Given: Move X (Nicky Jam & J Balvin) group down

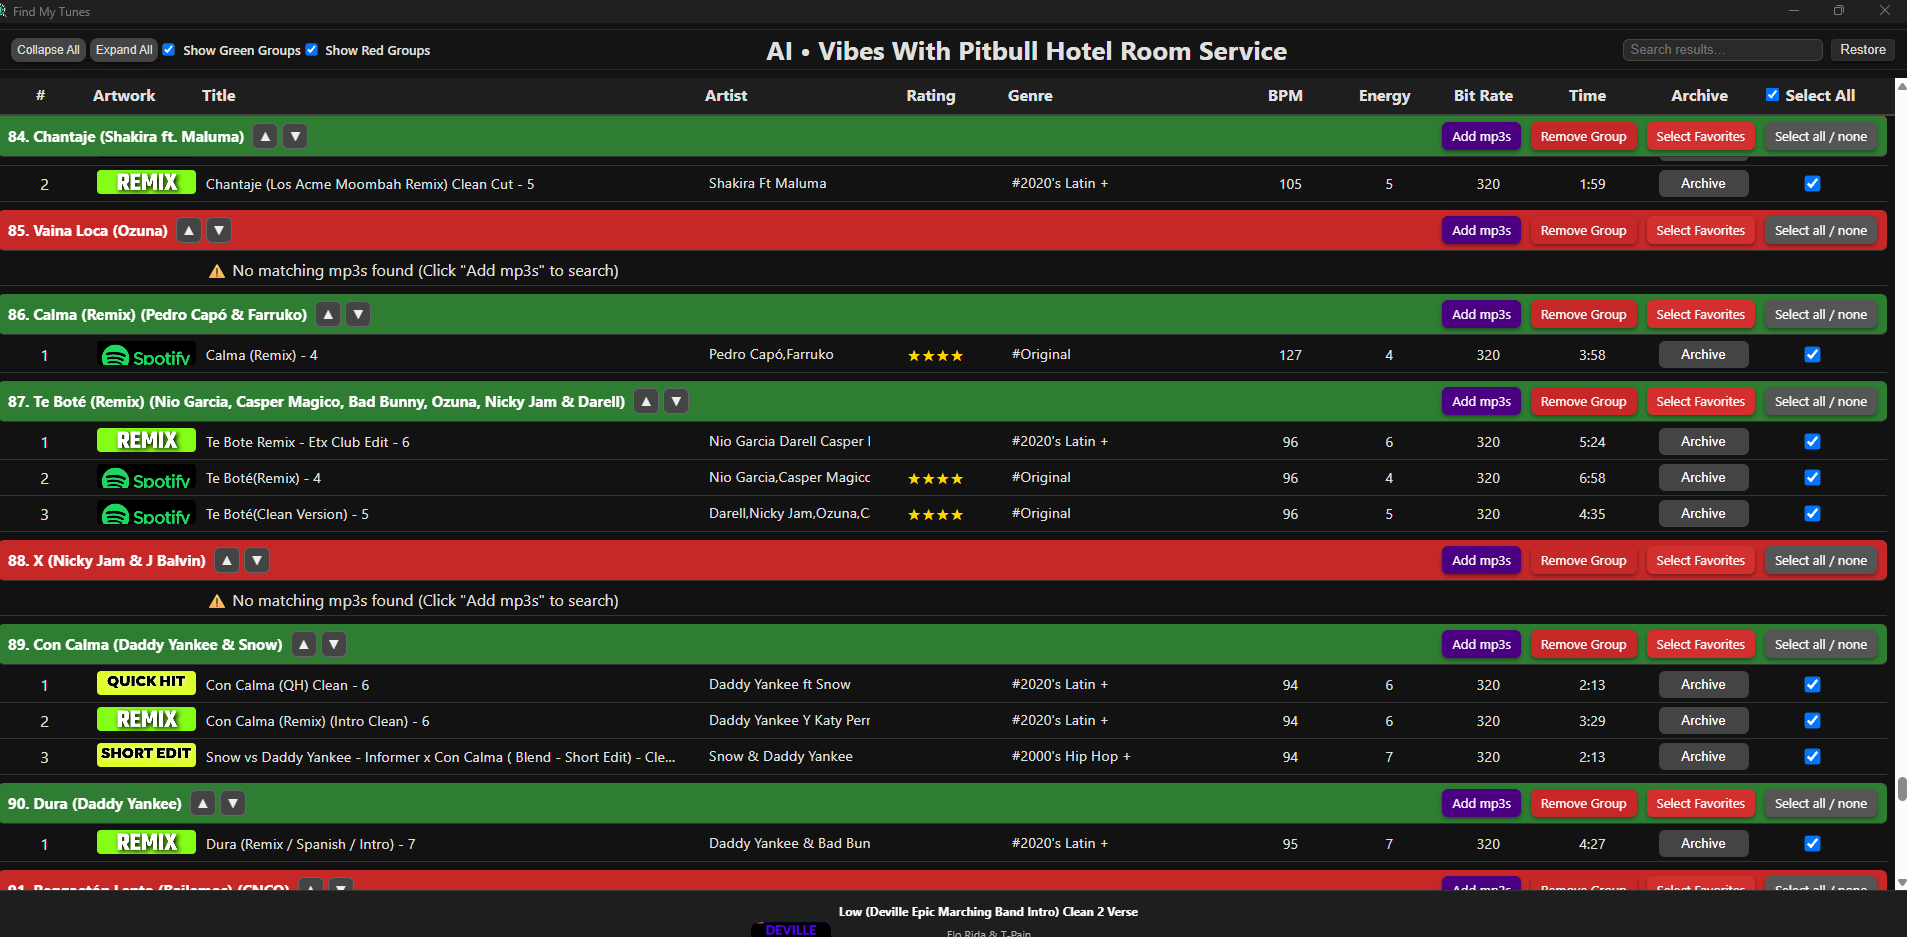Looking at the screenshot, I should click(x=257, y=561).
